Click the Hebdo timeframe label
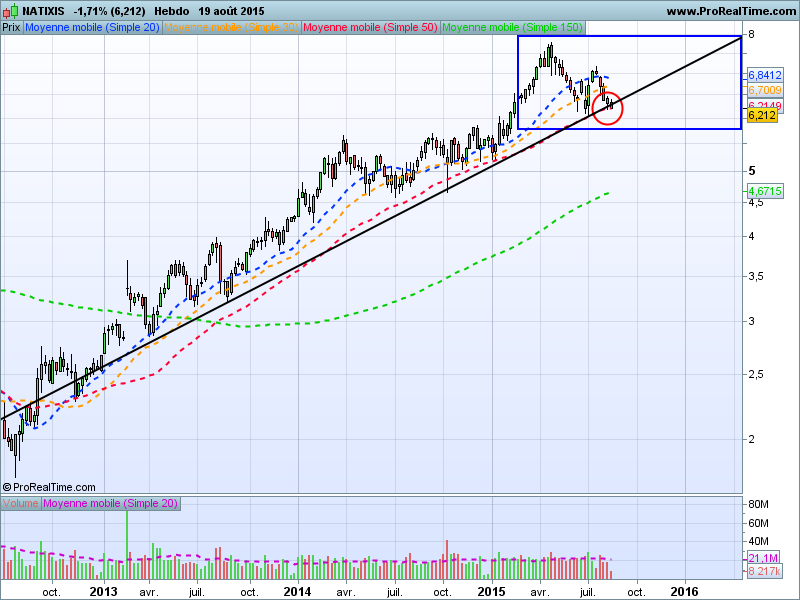 [171, 11]
